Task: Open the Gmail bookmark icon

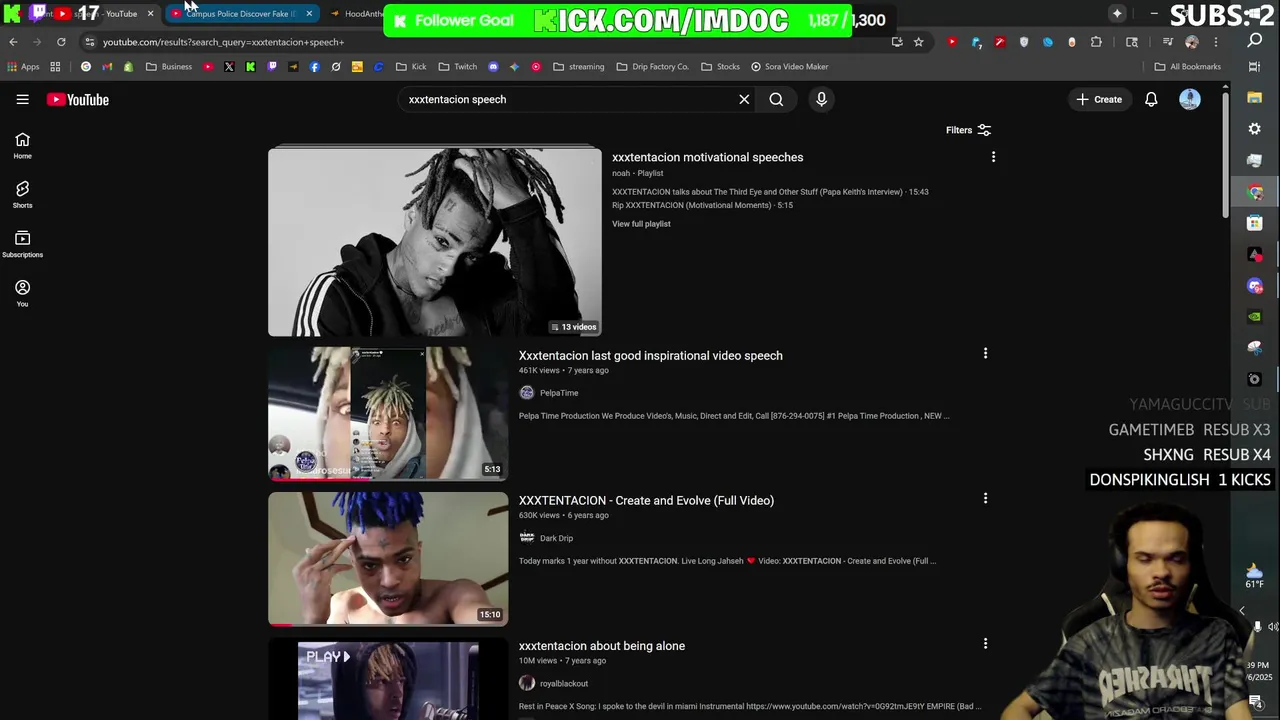Action: click(x=107, y=67)
